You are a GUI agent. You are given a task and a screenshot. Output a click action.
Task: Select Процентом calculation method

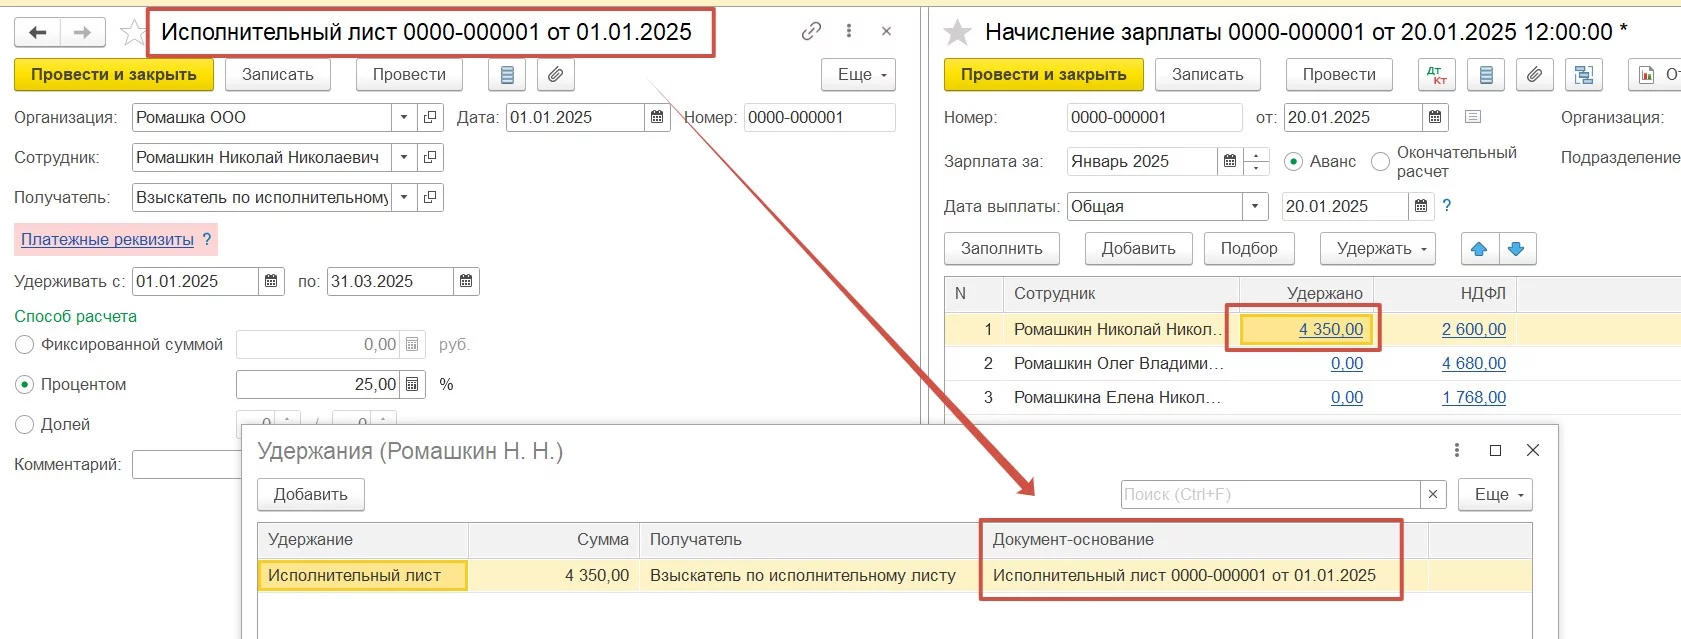pyautogui.click(x=25, y=384)
